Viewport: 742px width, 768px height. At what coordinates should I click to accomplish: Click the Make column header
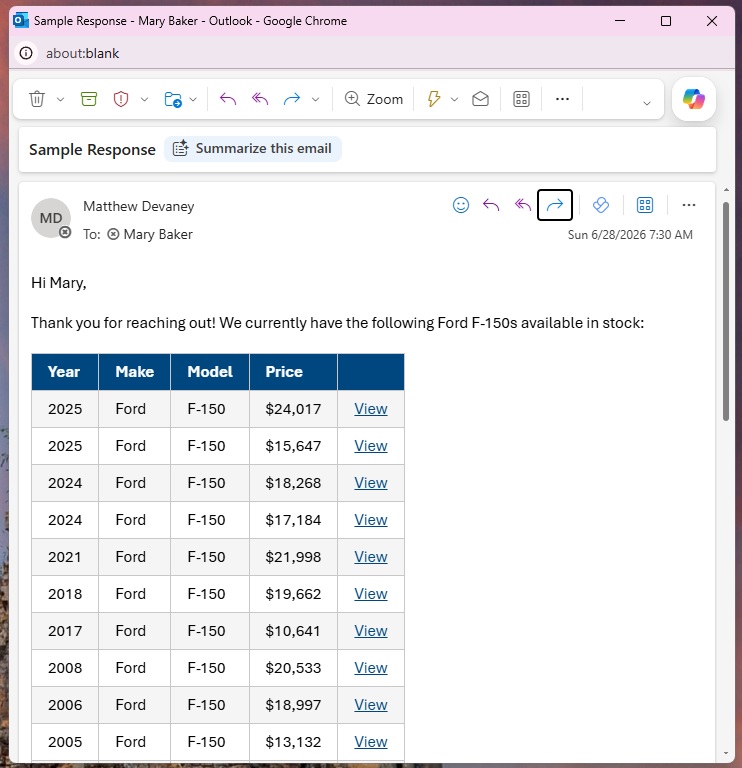(134, 372)
